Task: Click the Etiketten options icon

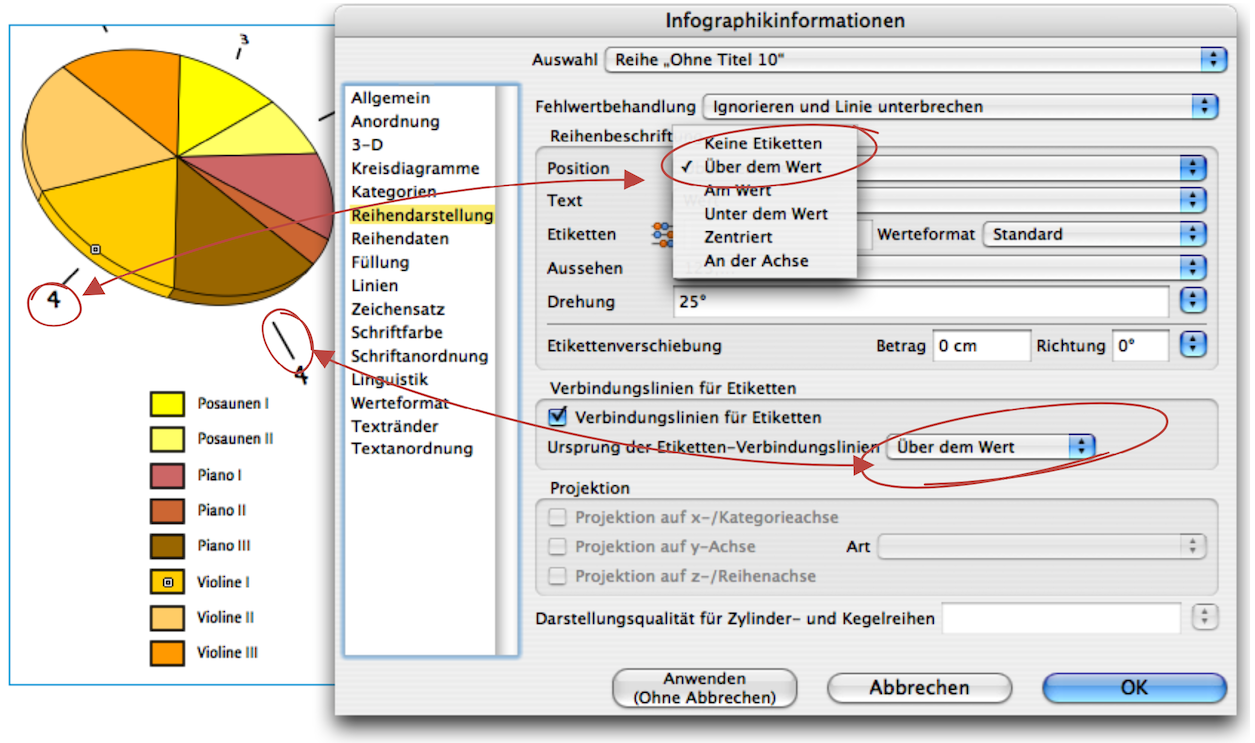Action: (x=662, y=234)
